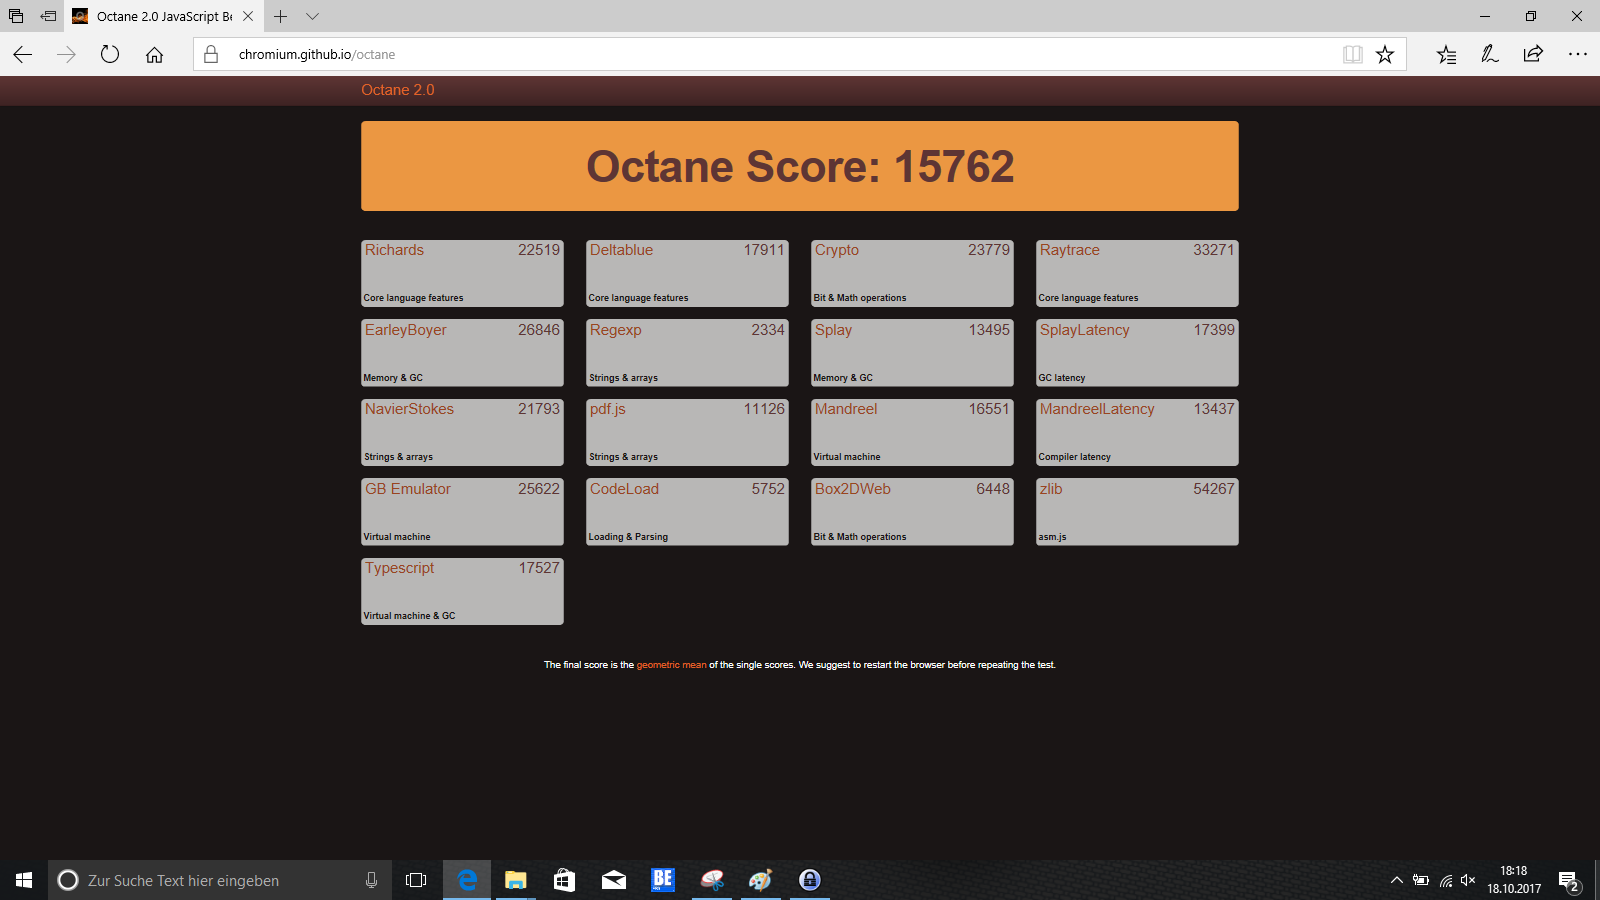Viewport: 1600px width, 900px height.
Task: Close the Octane 2.0 JavaScript tab
Action: 248,16
